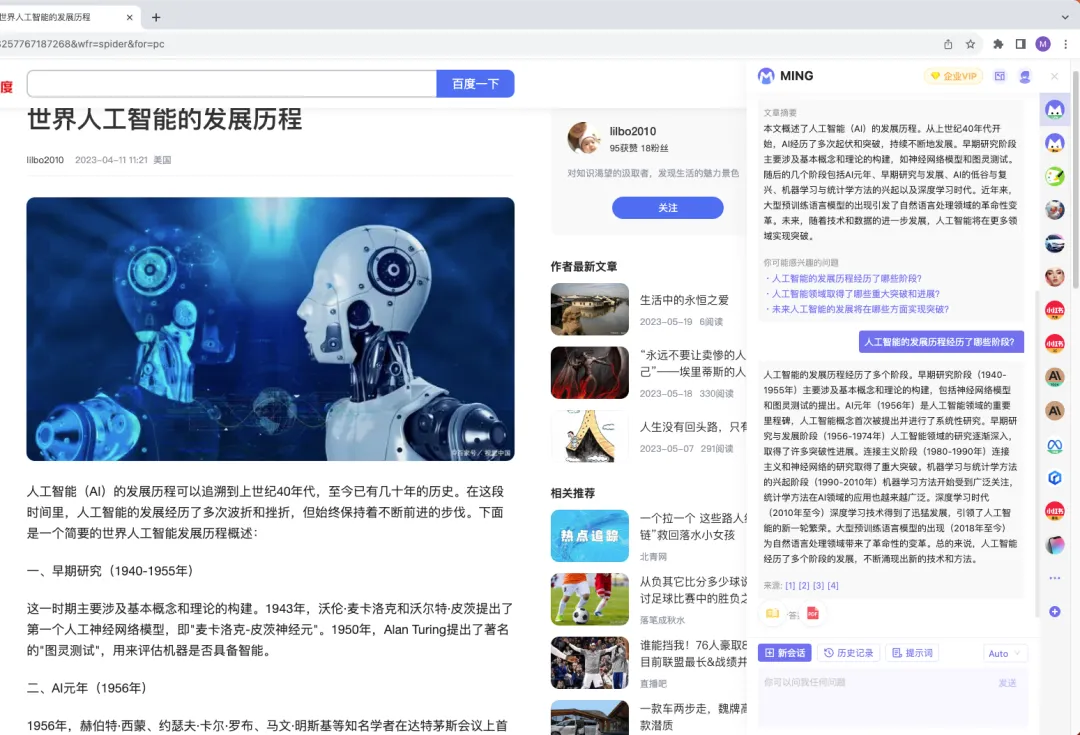
Task: Open a new browser tab with the plus button
Action: (155, 16)
